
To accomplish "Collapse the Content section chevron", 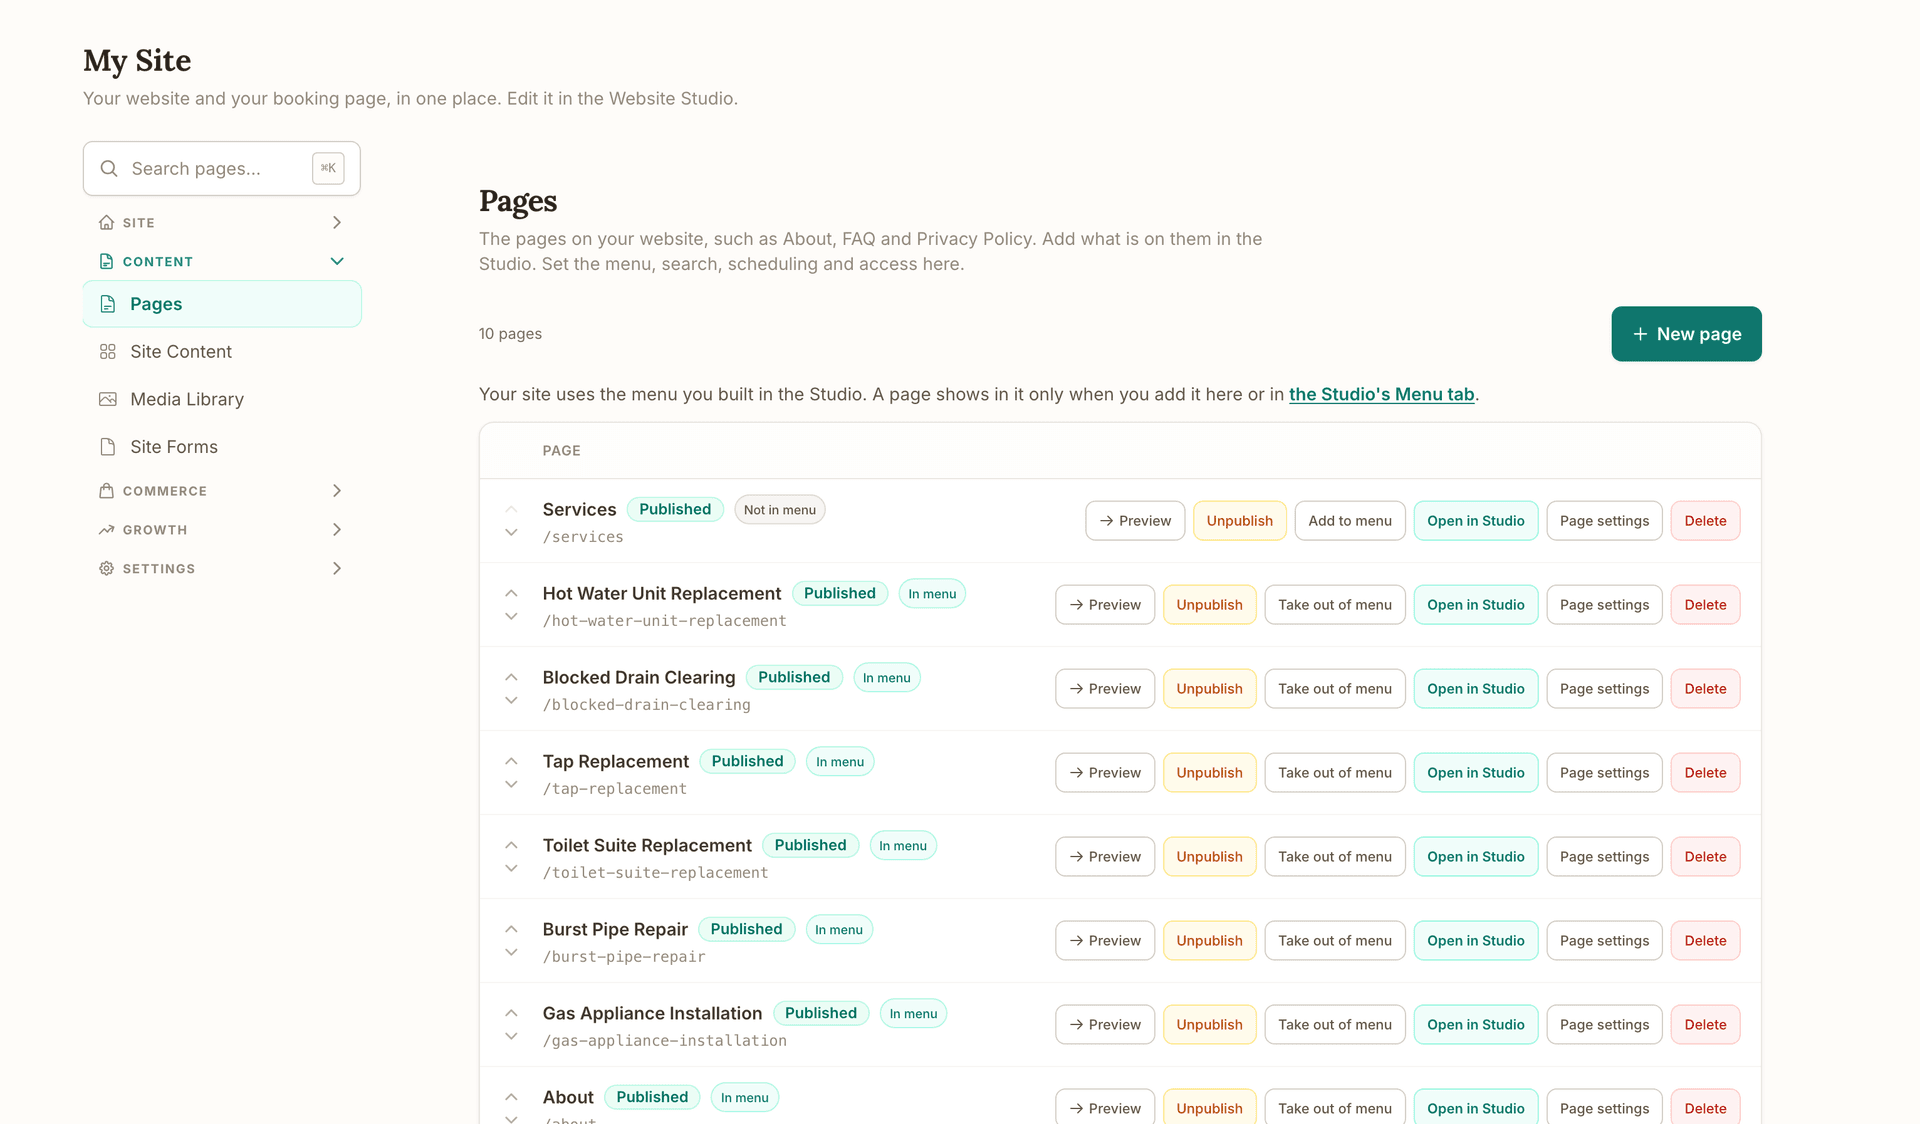I will (x=337, y=261).
